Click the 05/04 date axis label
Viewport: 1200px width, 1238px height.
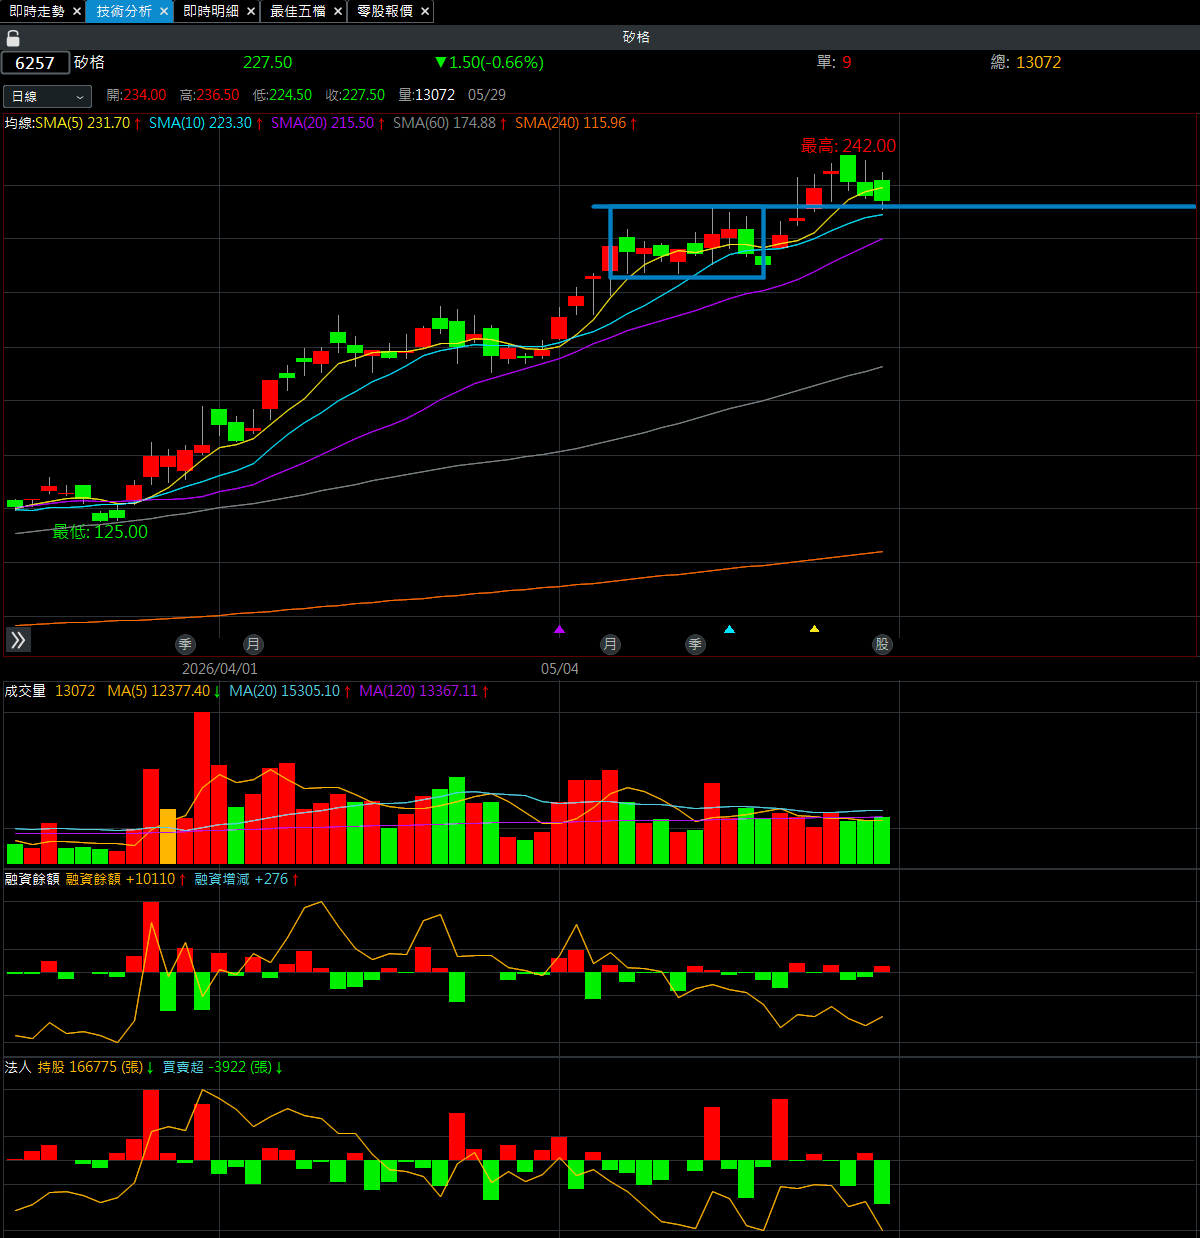(559, 669)
